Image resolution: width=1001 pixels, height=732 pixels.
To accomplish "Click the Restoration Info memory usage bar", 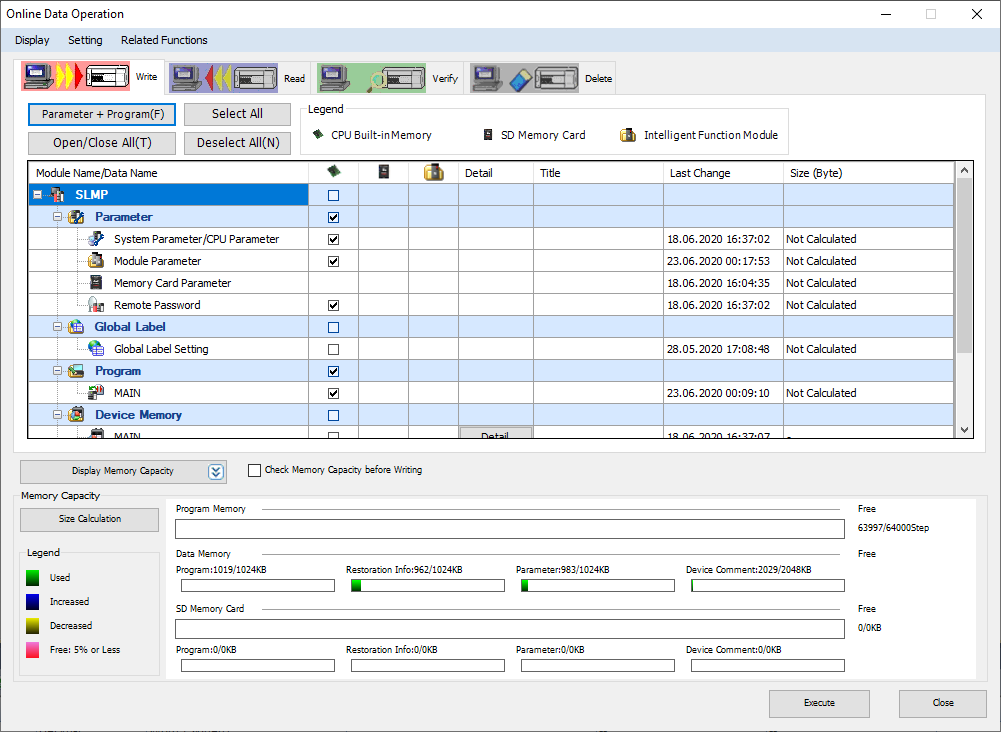I will 428,585.
